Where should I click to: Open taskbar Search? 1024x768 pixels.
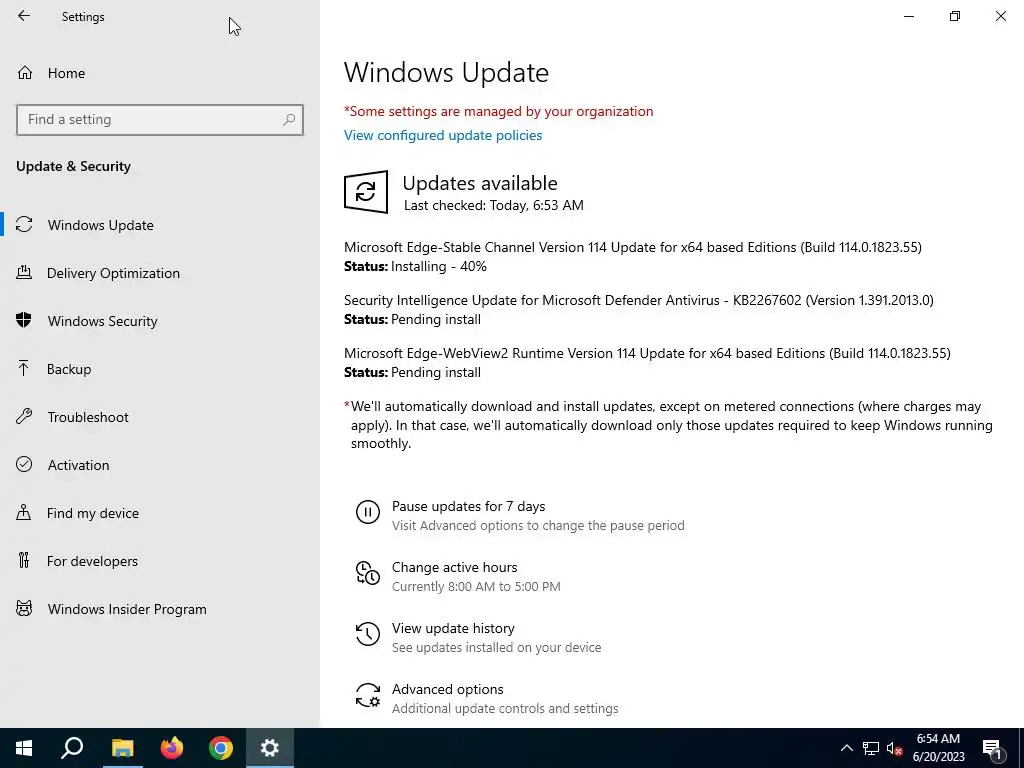[72, 748]
